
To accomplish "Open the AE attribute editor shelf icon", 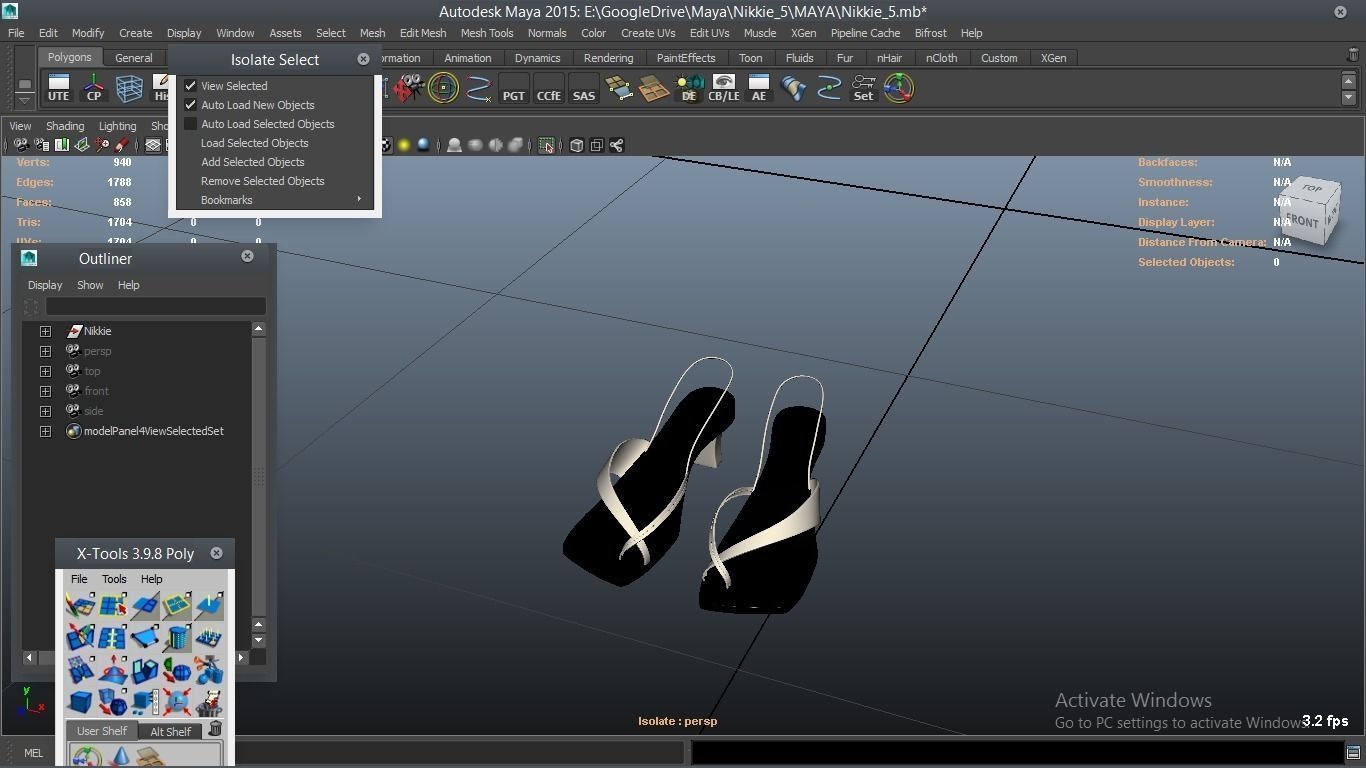I will (759, 88).
